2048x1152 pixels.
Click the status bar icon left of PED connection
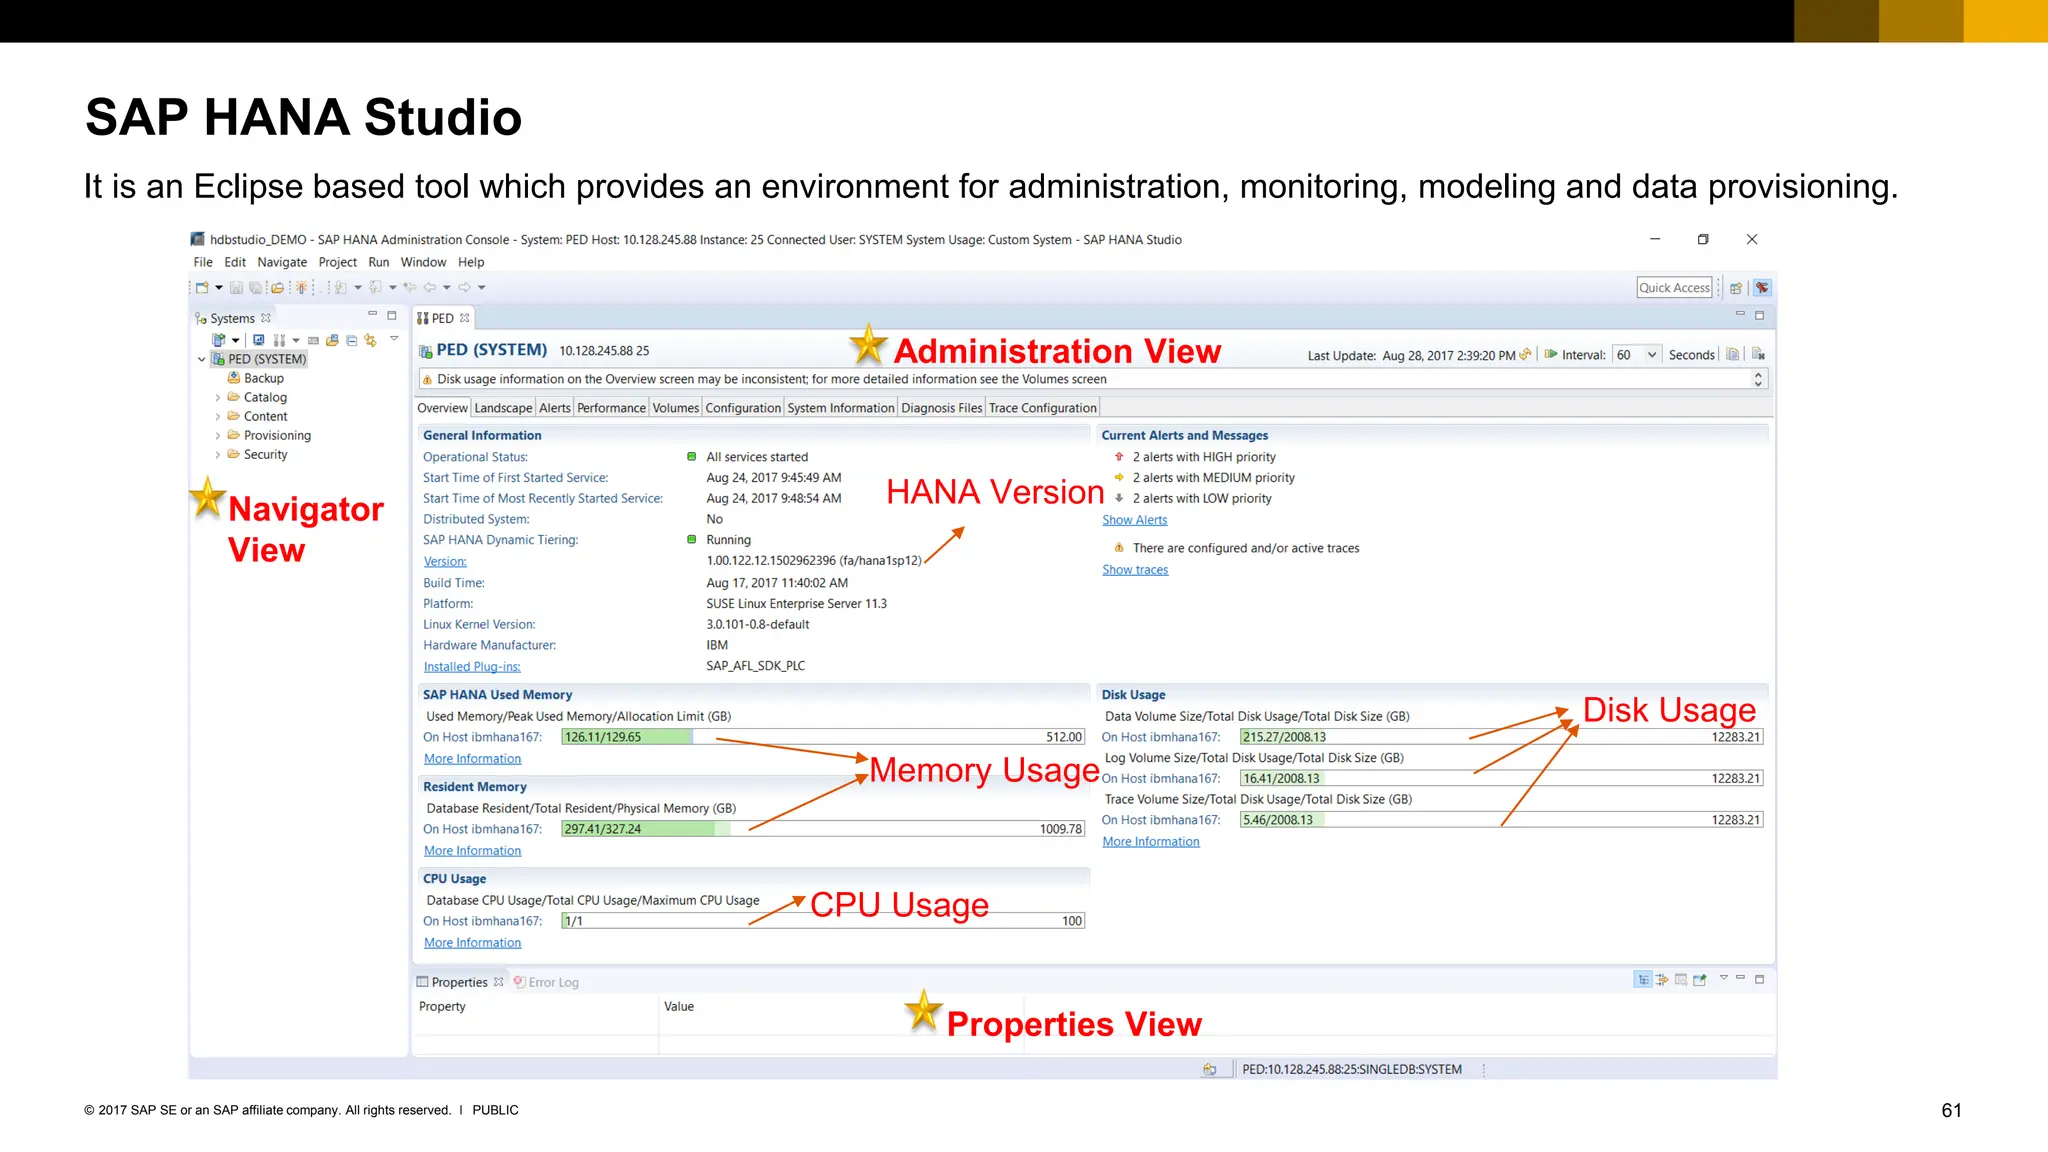pos(1209,1069)
